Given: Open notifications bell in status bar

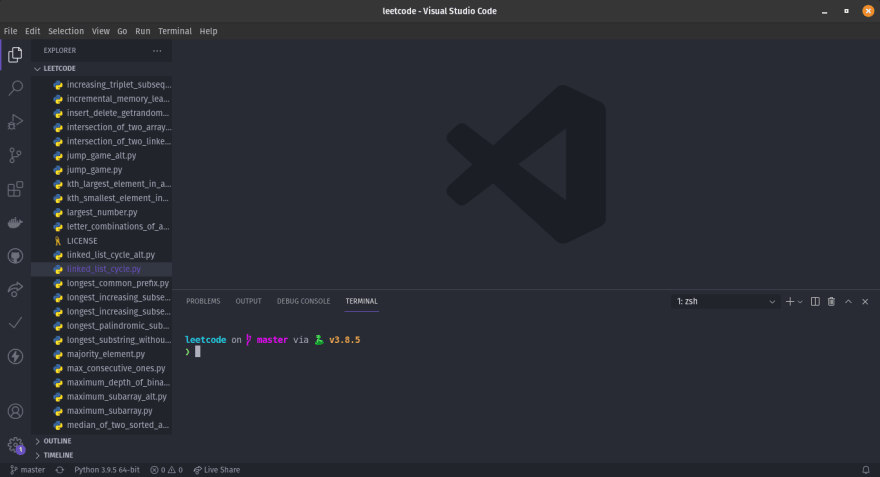Looking at the screenshot, I should pos(865,470).
